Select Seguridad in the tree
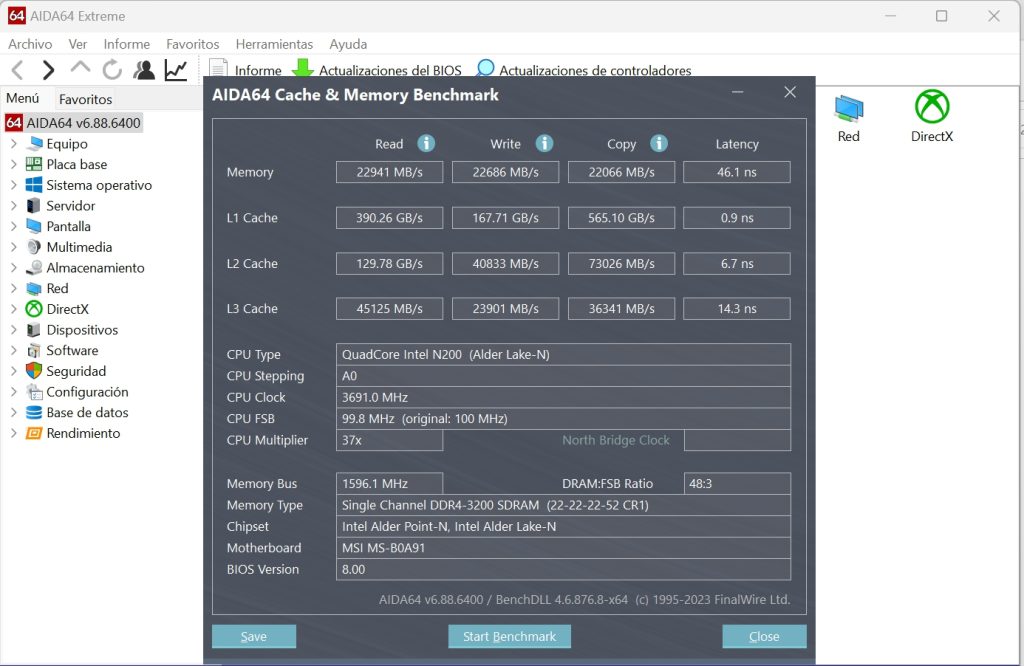 pos(76,372)
